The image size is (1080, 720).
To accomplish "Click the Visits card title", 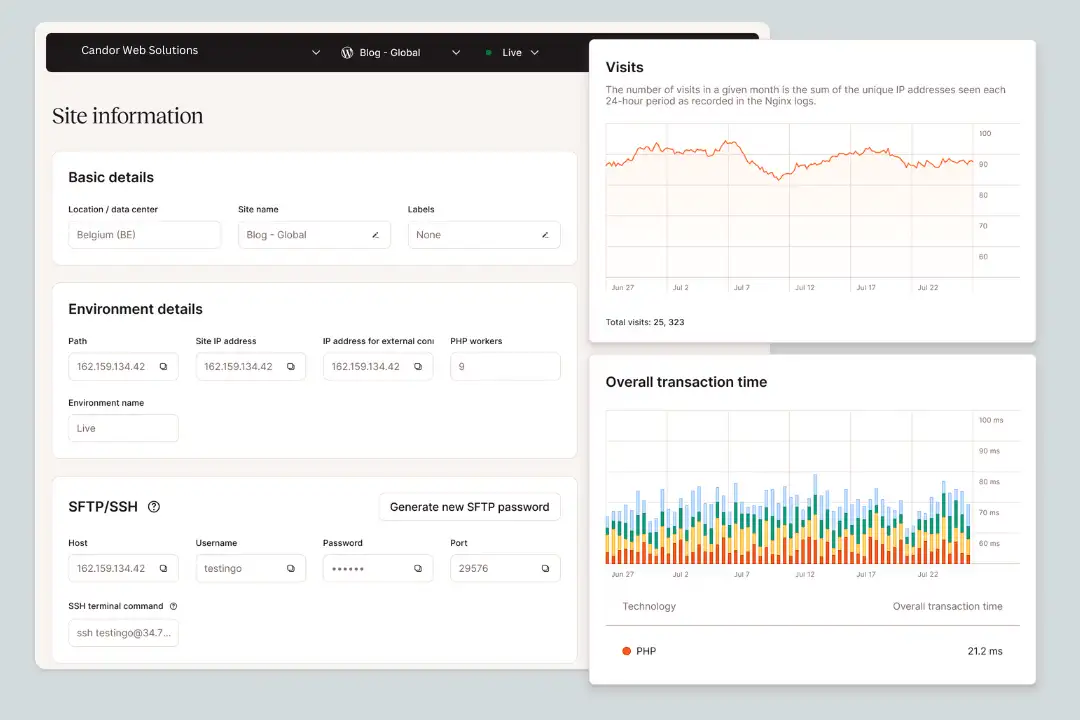I will point(625,68).
